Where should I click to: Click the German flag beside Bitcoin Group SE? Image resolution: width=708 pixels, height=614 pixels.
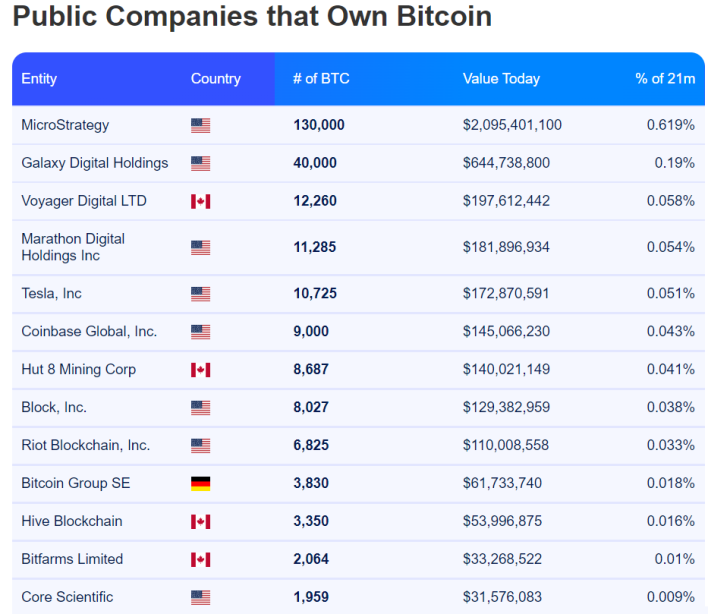pyautogui.click(x=200, y=484)
